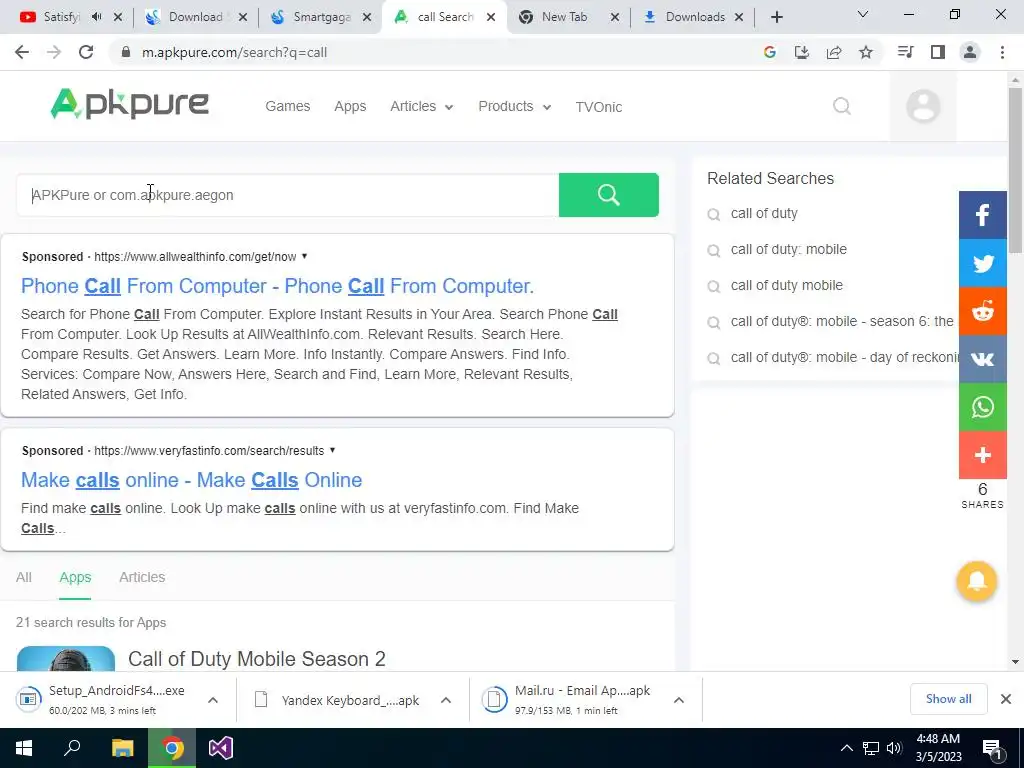Open options for Mail.ru download

pyautogui.click(x=679, y=700)
